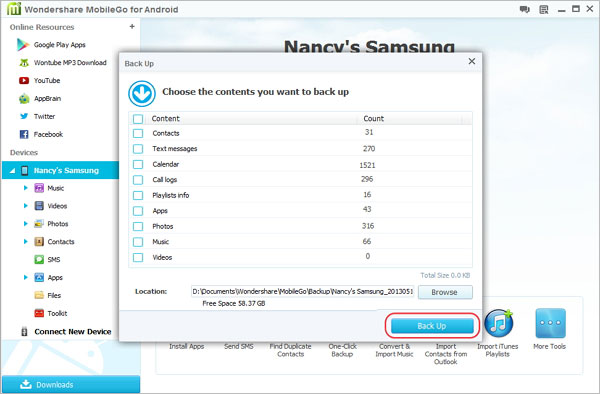Viewport: 600px width, 394px height.
Task: Expand the Videos tree node
Action: tap(26, 206)
